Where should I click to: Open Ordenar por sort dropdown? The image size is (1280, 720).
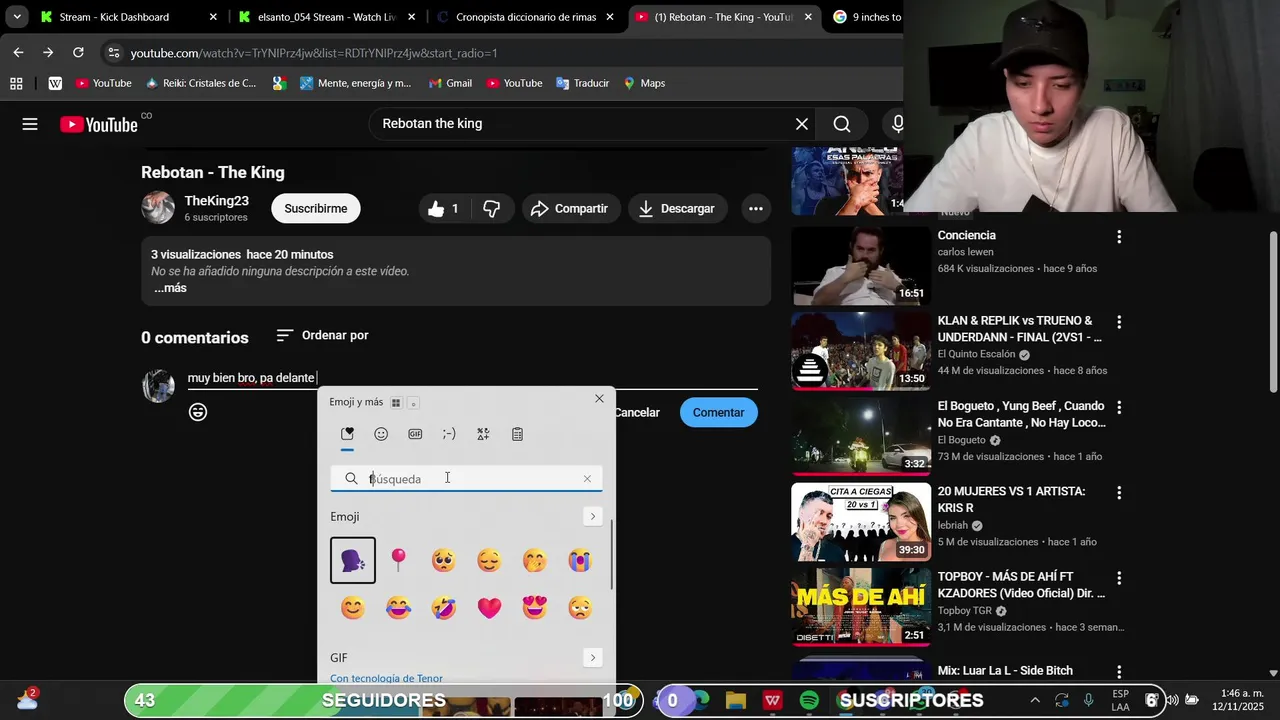point(322,335)
